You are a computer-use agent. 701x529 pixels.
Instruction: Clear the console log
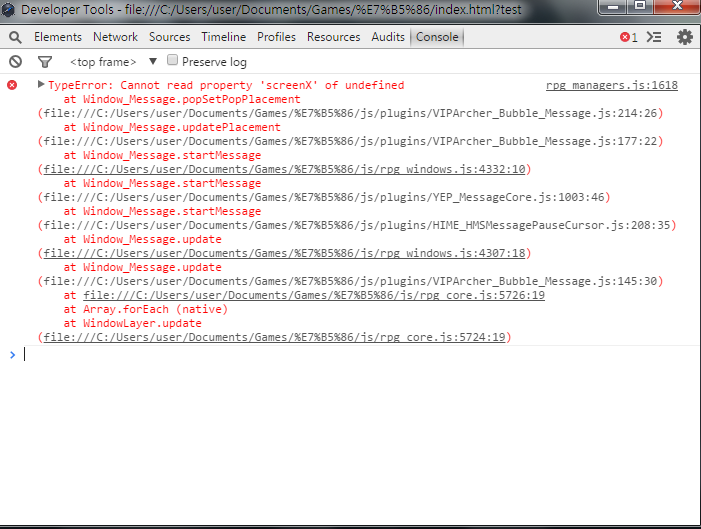click(x=15, y=61)
